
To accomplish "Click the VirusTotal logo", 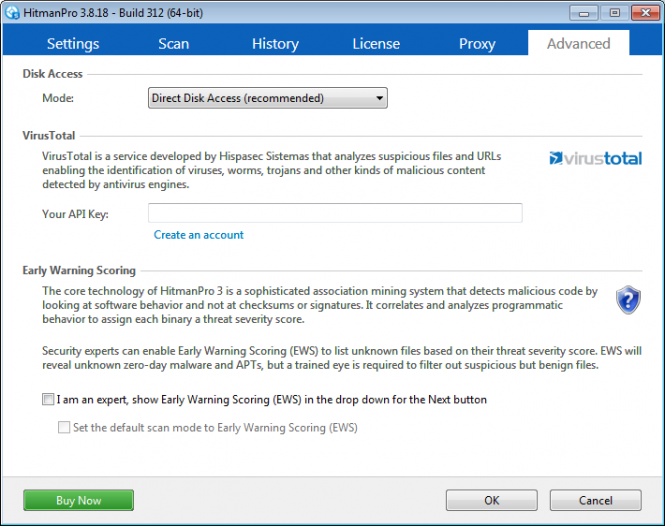I will click(x=595, y=158).
